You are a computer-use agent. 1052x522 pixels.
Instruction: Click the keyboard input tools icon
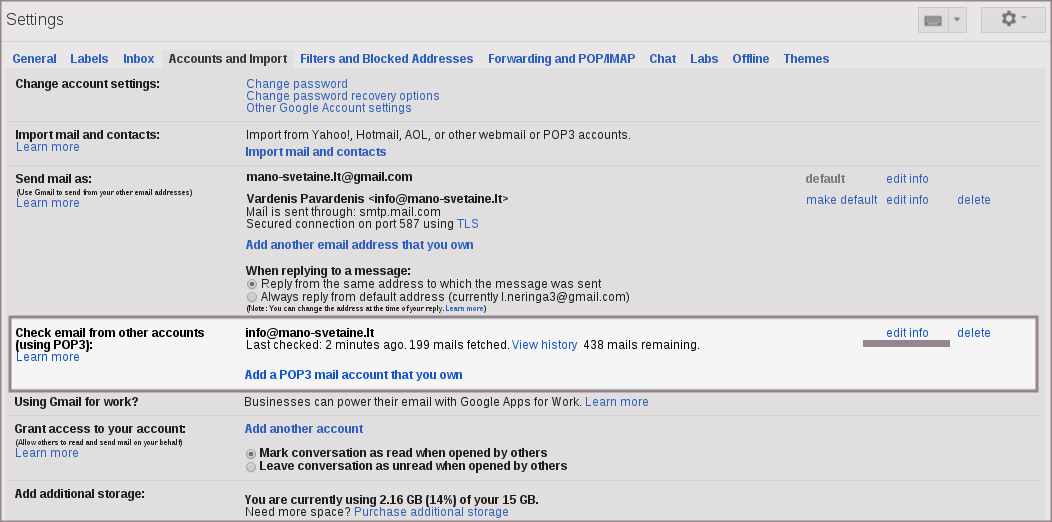click(932, 20)
